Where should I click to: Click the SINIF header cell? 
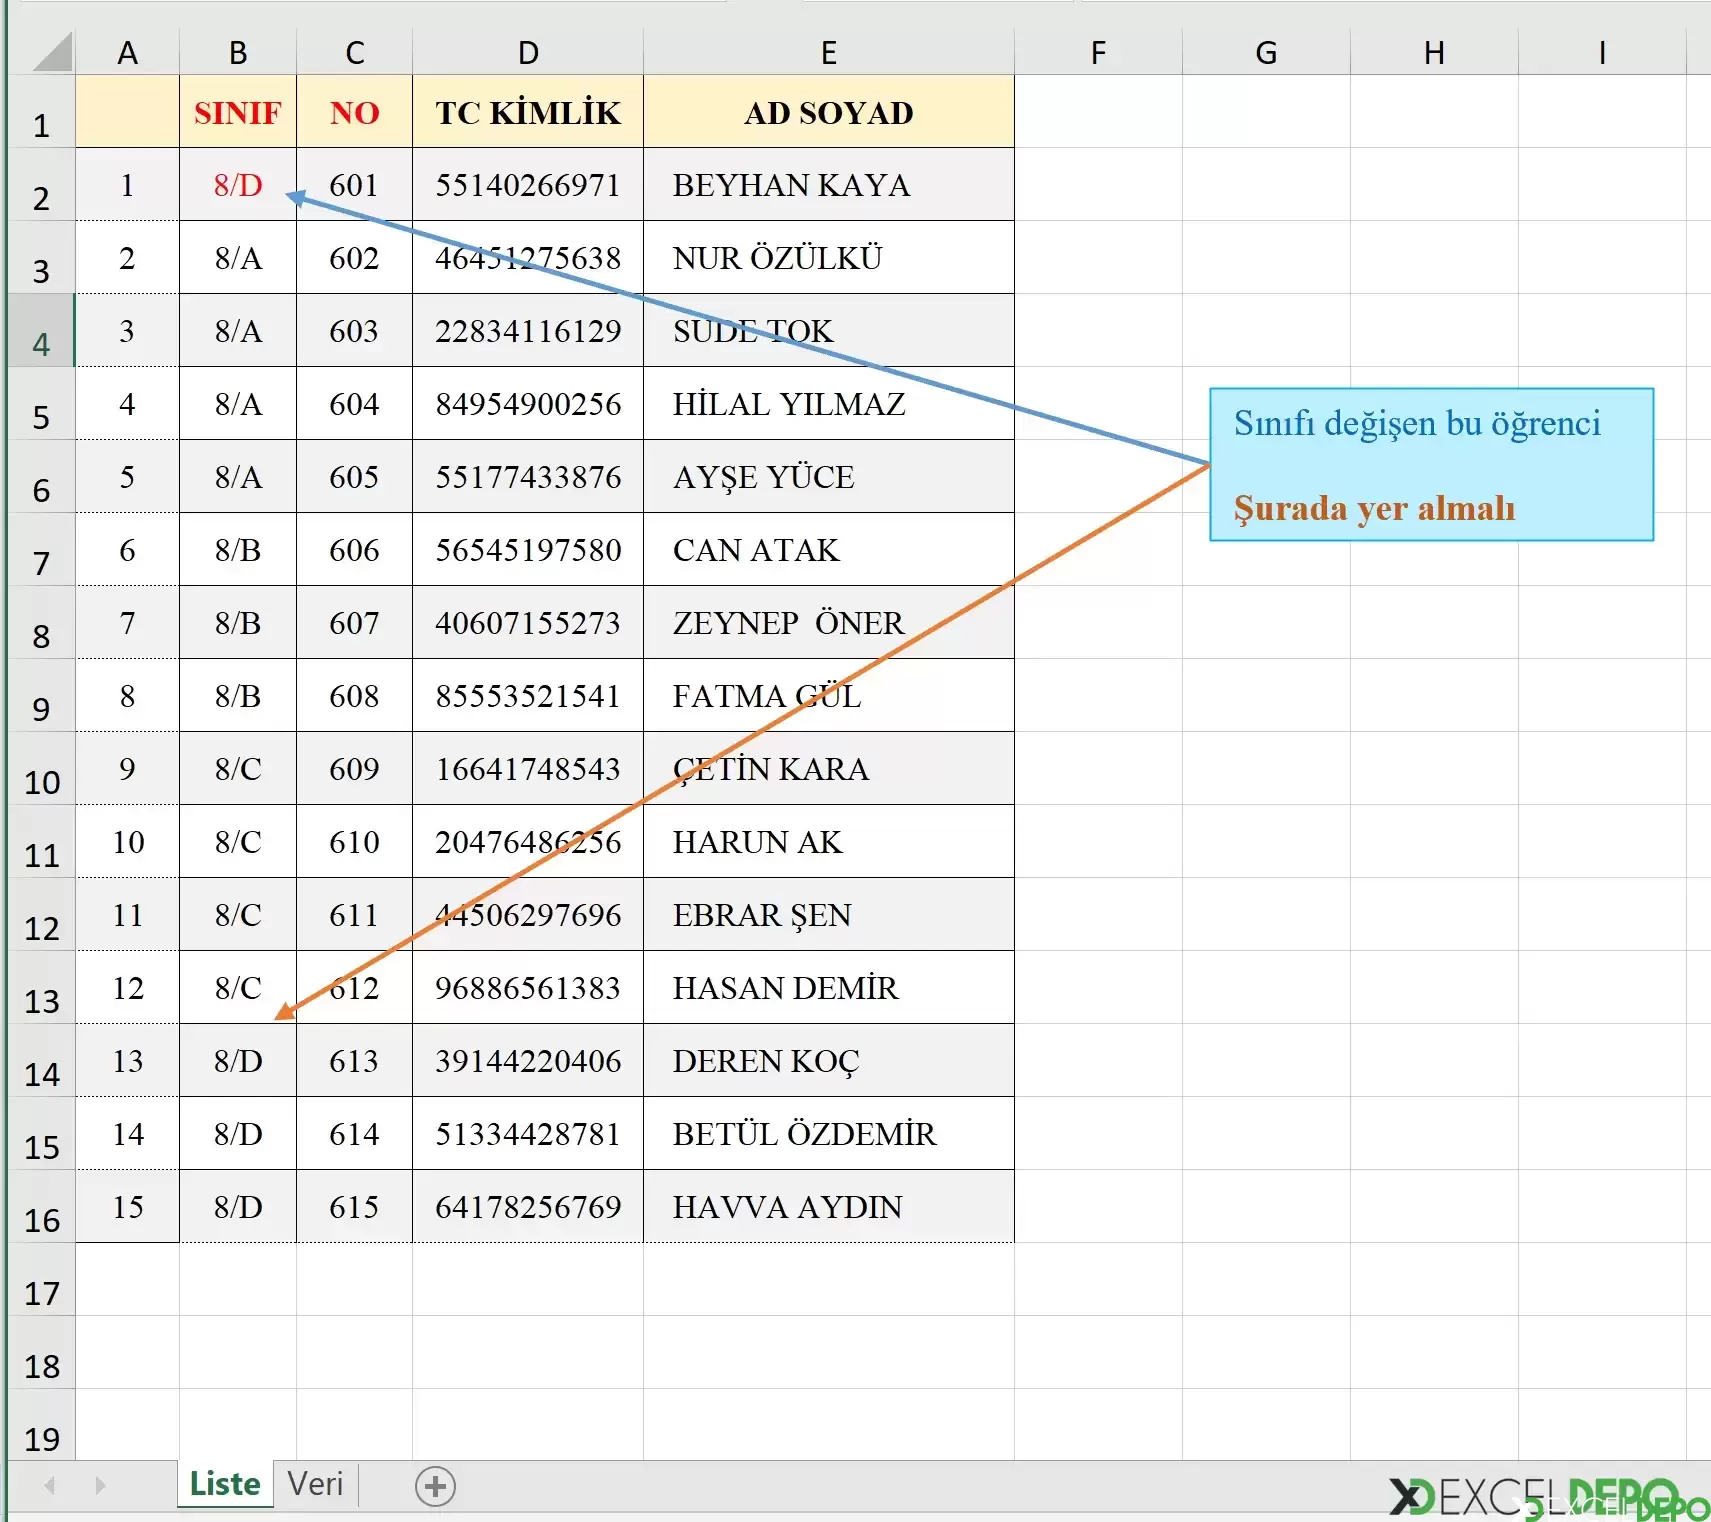tap(238, 112)
